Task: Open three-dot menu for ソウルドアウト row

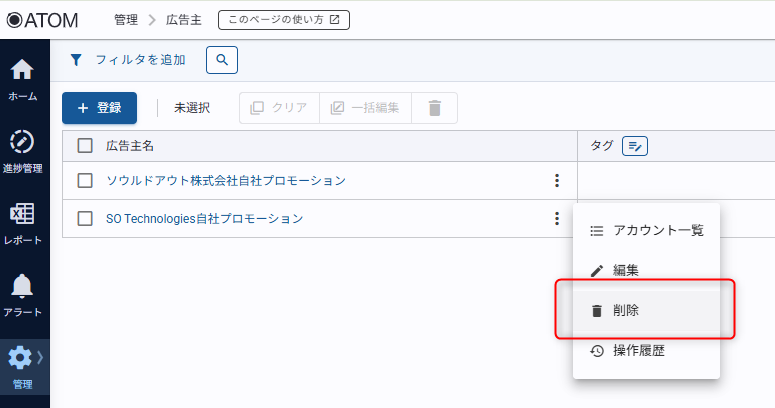Action: 556,181
